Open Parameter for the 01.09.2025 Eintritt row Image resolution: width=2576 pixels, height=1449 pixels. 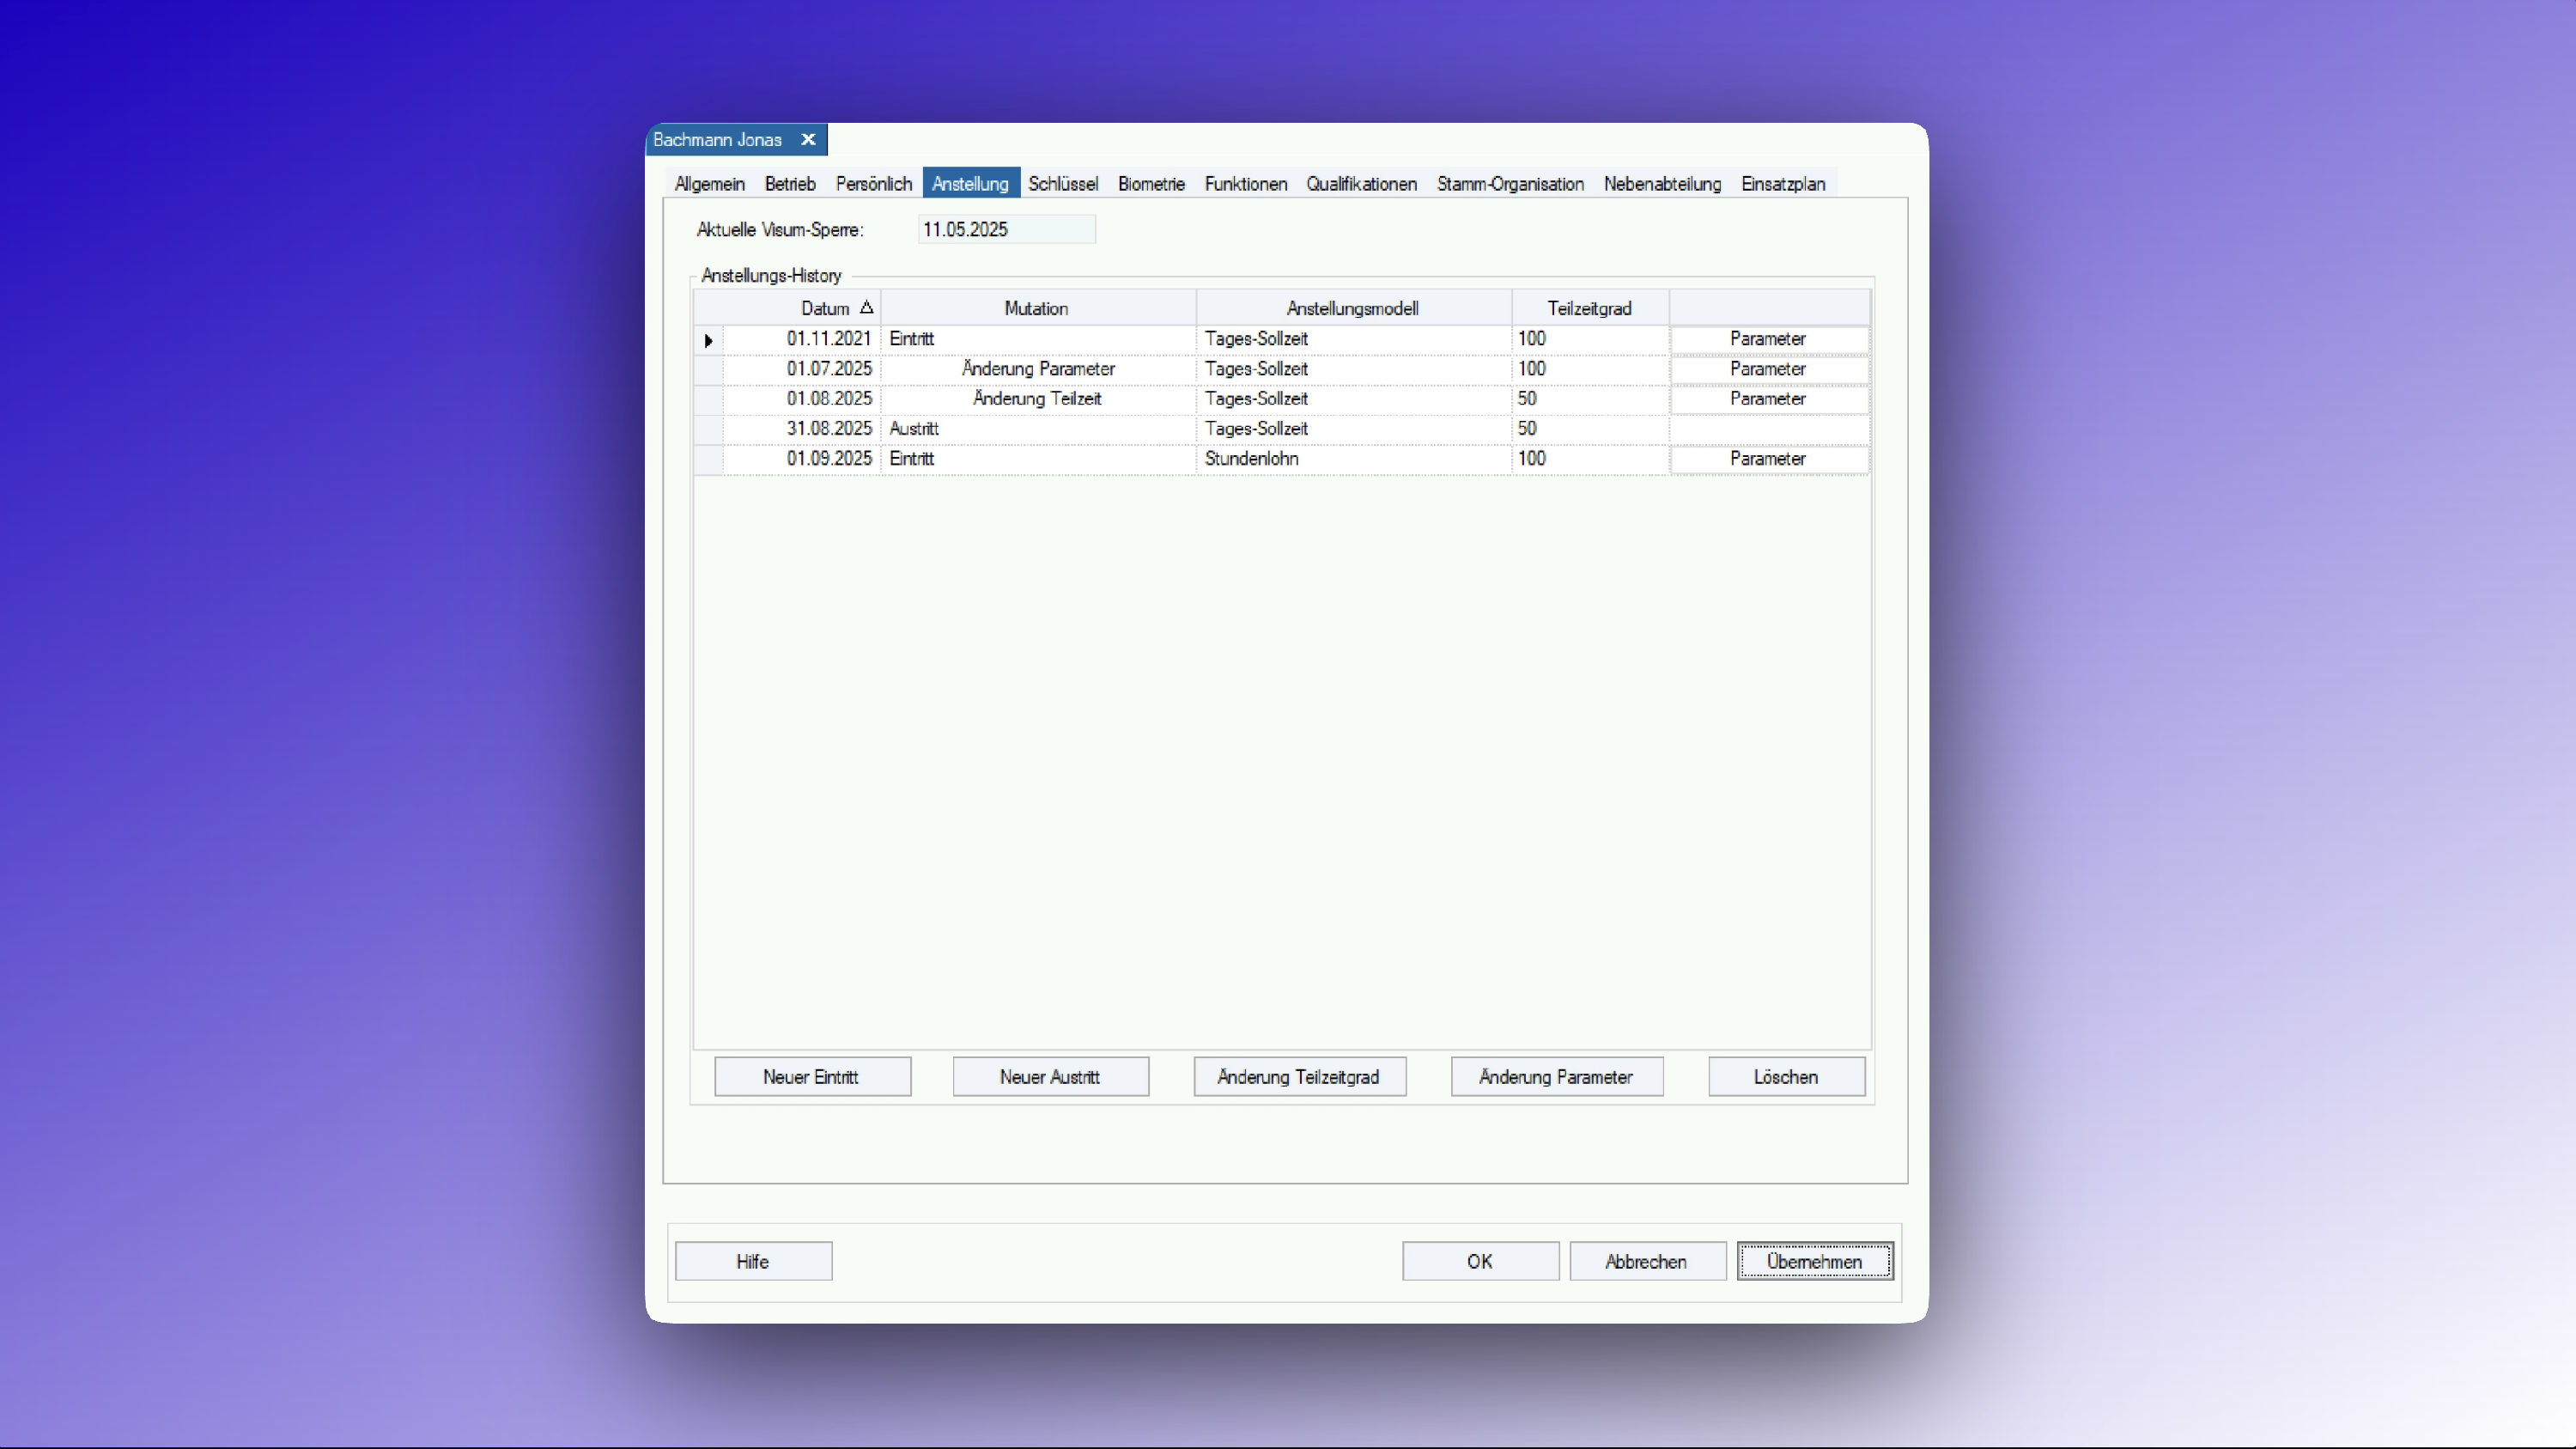pyautogui.click(x=1767, y=459)
